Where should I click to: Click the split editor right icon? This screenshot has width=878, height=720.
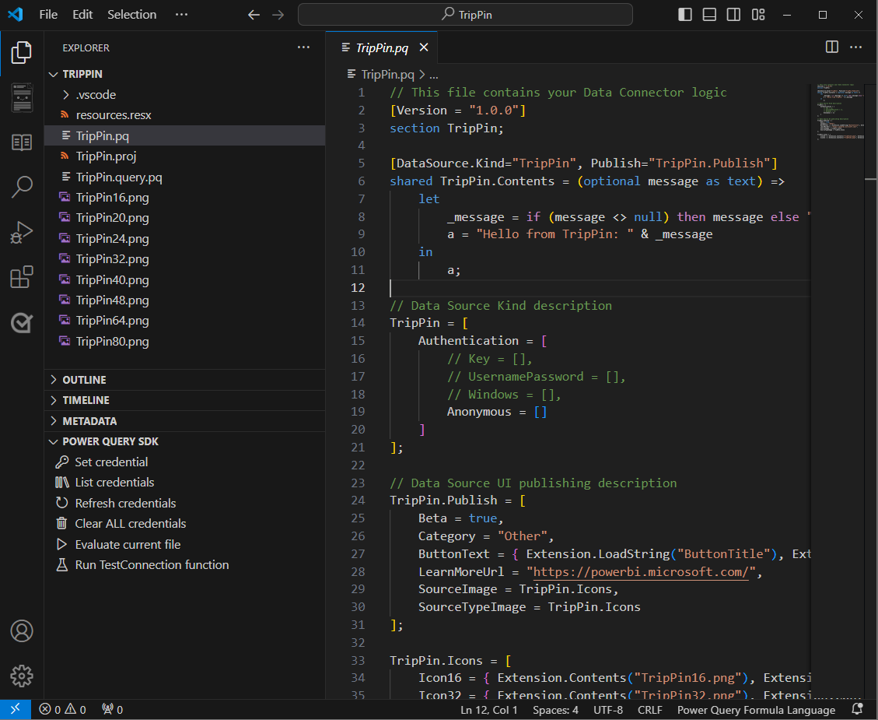click(832, 47)
